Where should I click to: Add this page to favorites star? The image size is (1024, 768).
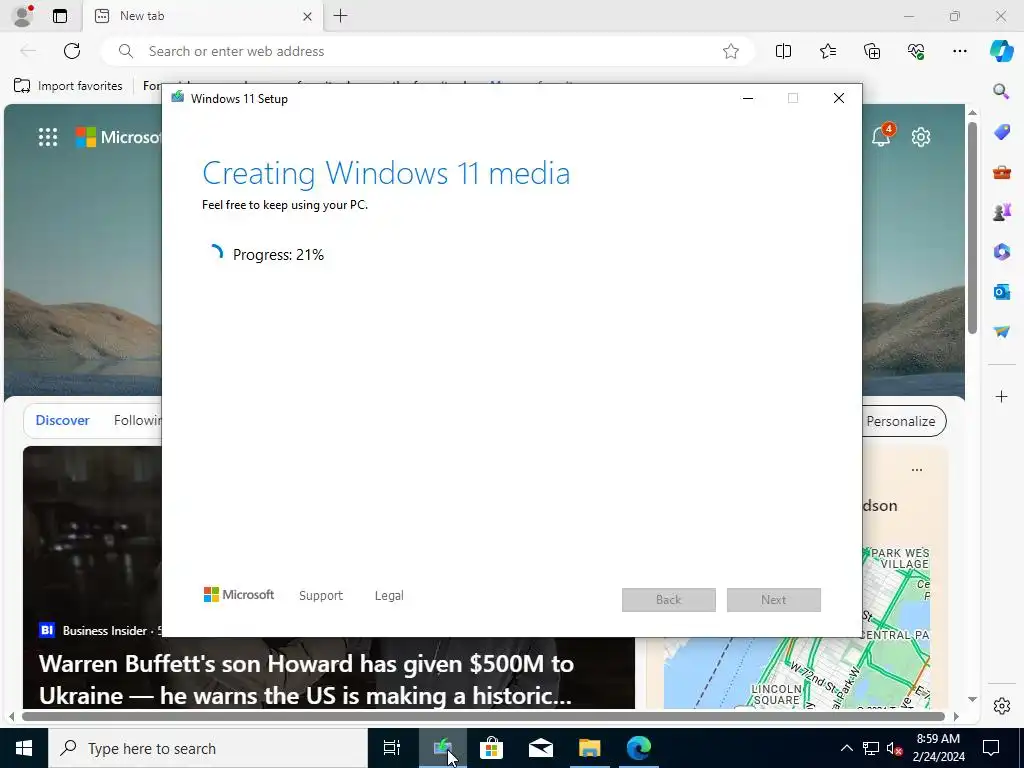tap(731, 51)
